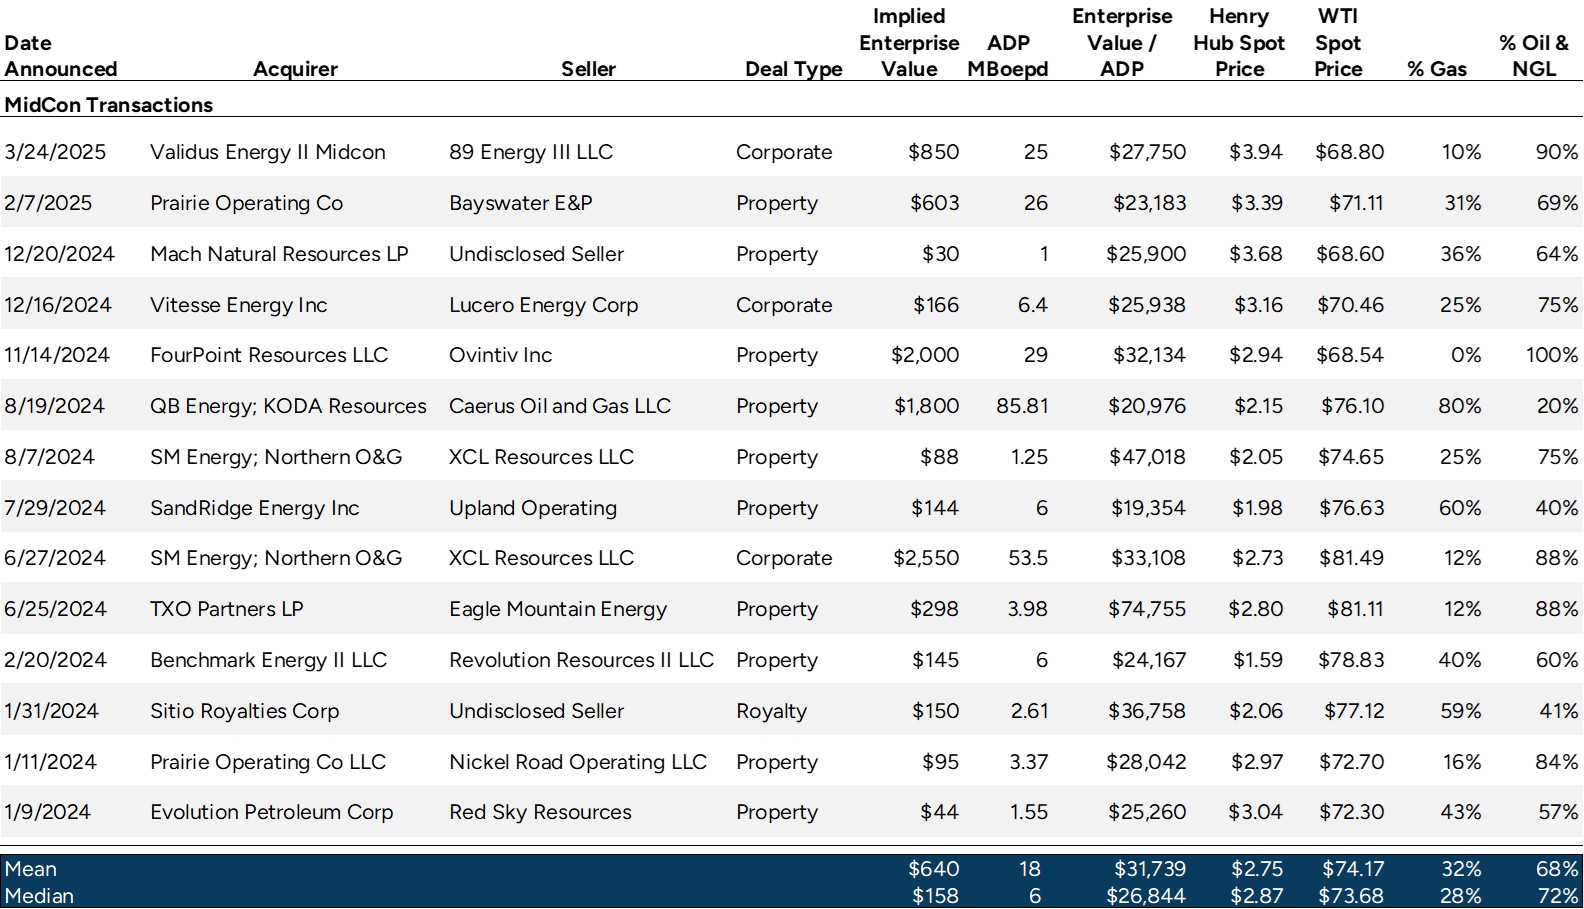Image resolution: width=1584 pixels, height=909 pixels.
Task: Click the $1.59 Henry Hub price
Action: (1258, 660)
